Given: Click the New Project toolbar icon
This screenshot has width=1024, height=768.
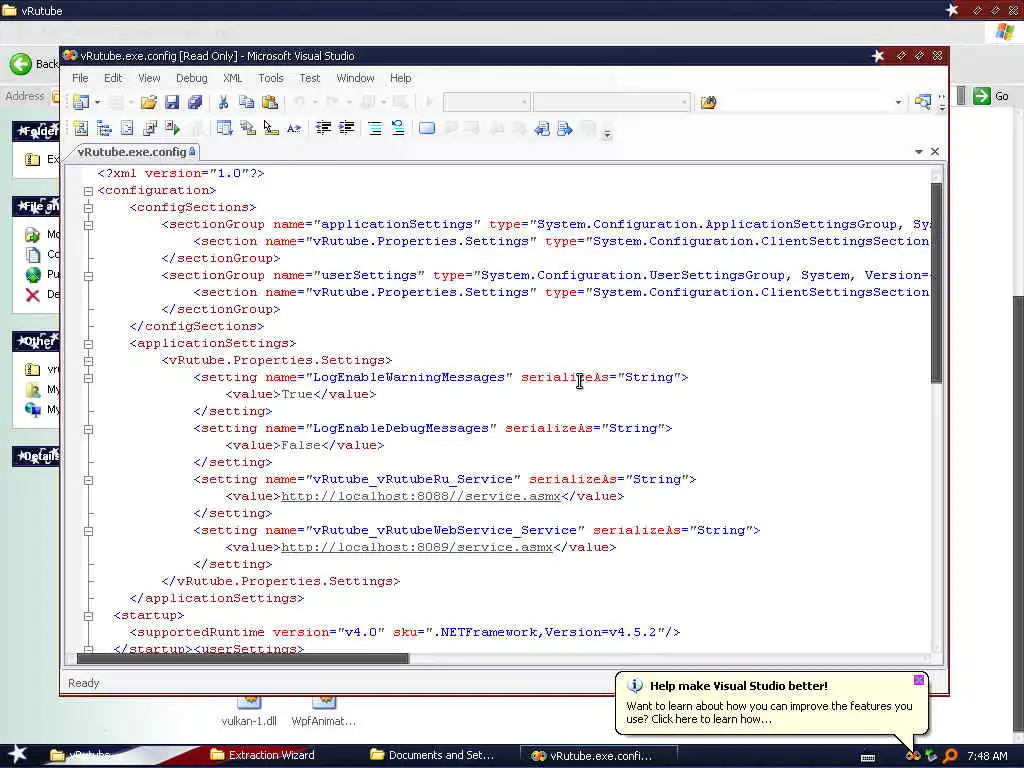Looking at the screenshot, I should [x=81, y=102].
